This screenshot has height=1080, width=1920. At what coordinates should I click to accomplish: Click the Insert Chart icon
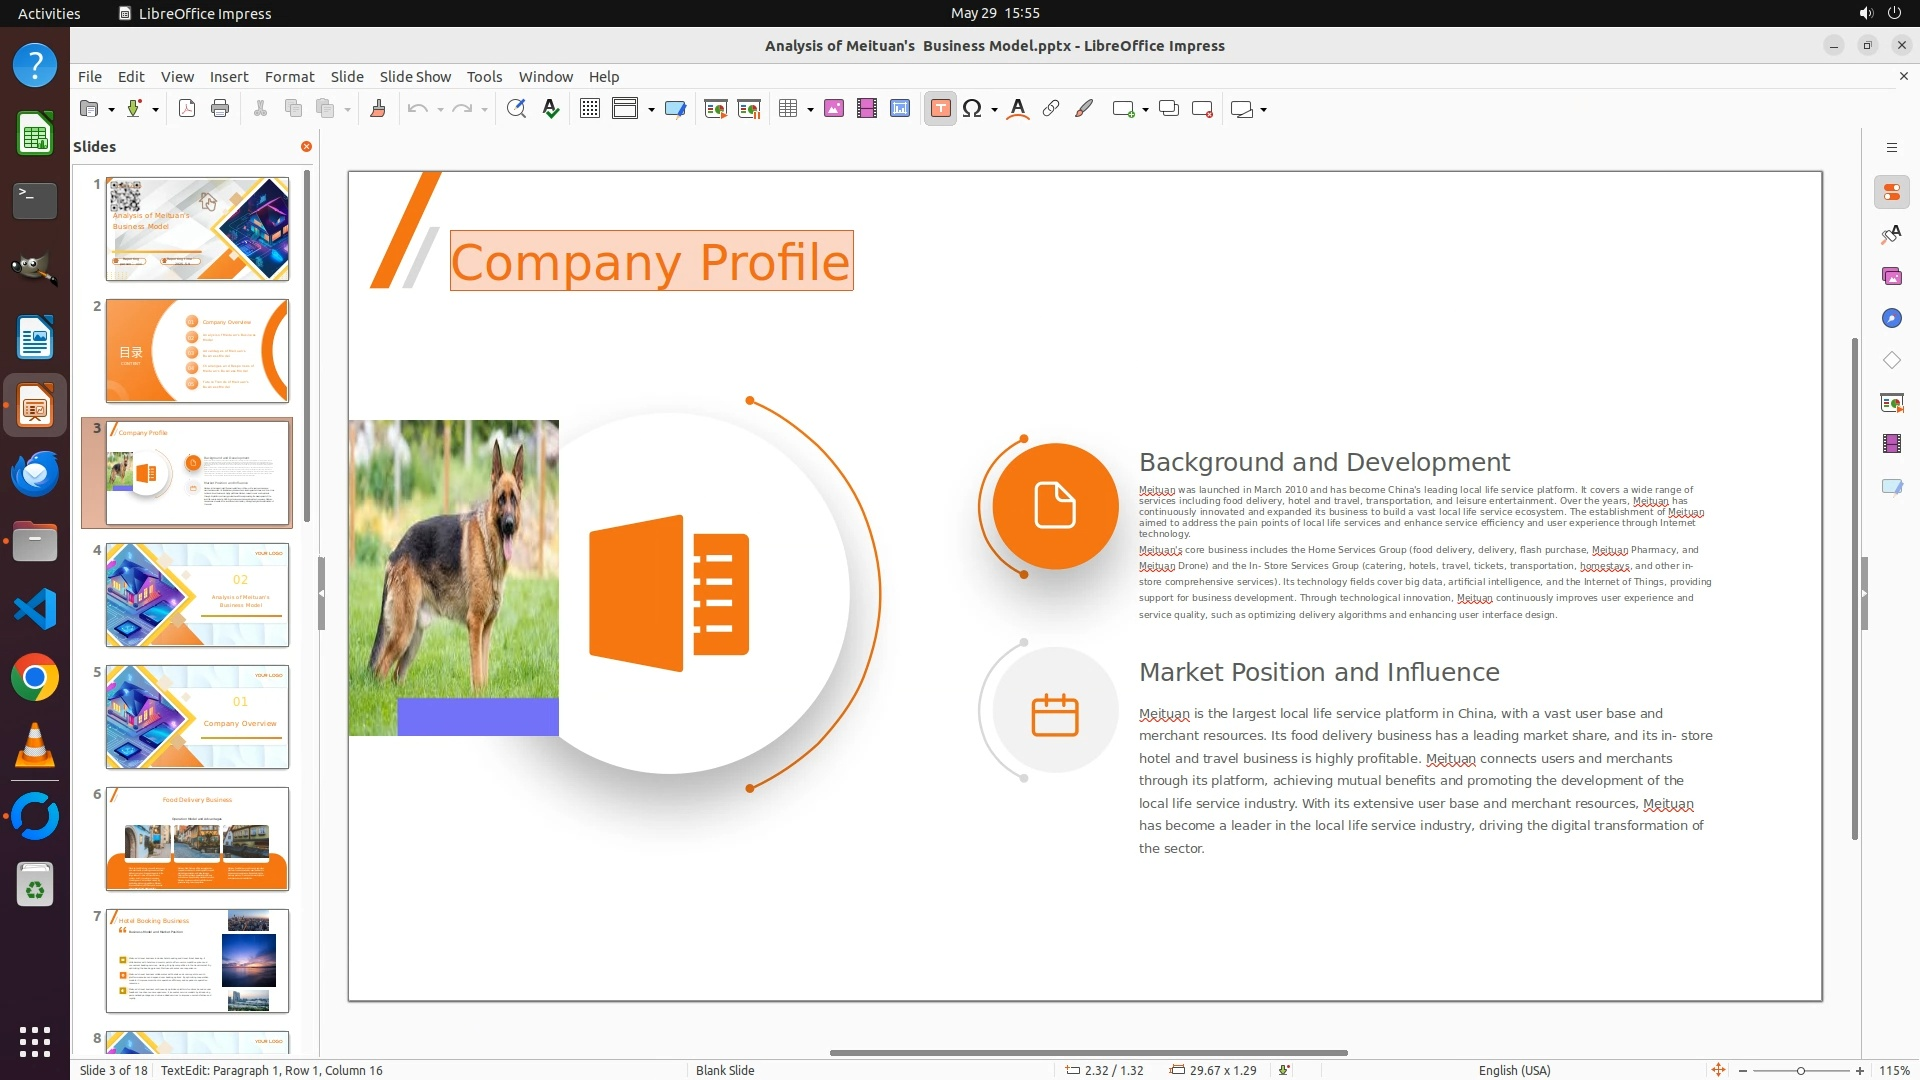point(900,109)
